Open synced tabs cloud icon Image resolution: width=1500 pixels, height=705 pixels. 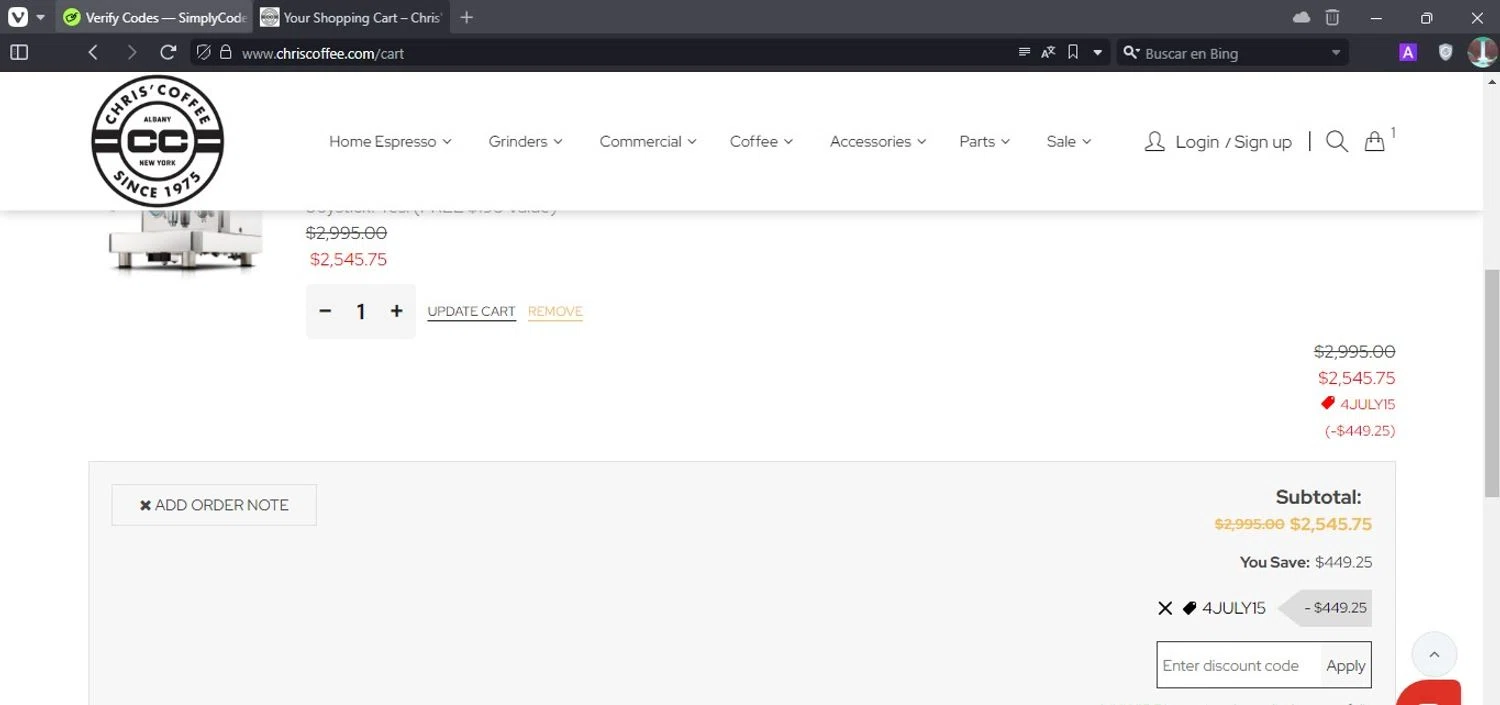click(1301, 17)
